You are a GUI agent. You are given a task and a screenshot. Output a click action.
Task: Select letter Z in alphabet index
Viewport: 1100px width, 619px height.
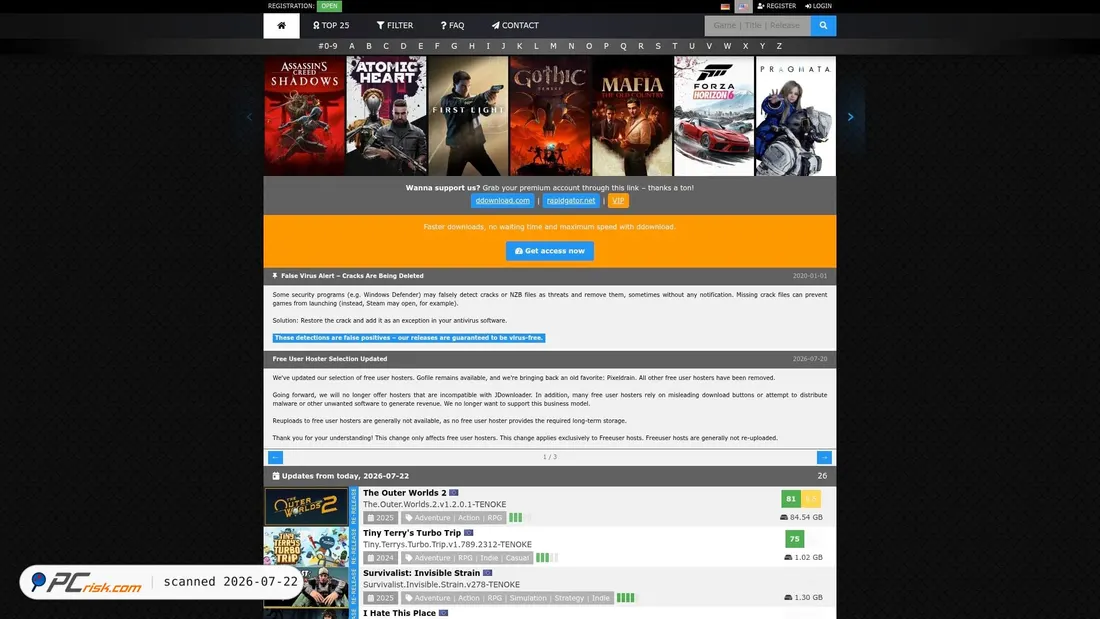coord(779,46)
